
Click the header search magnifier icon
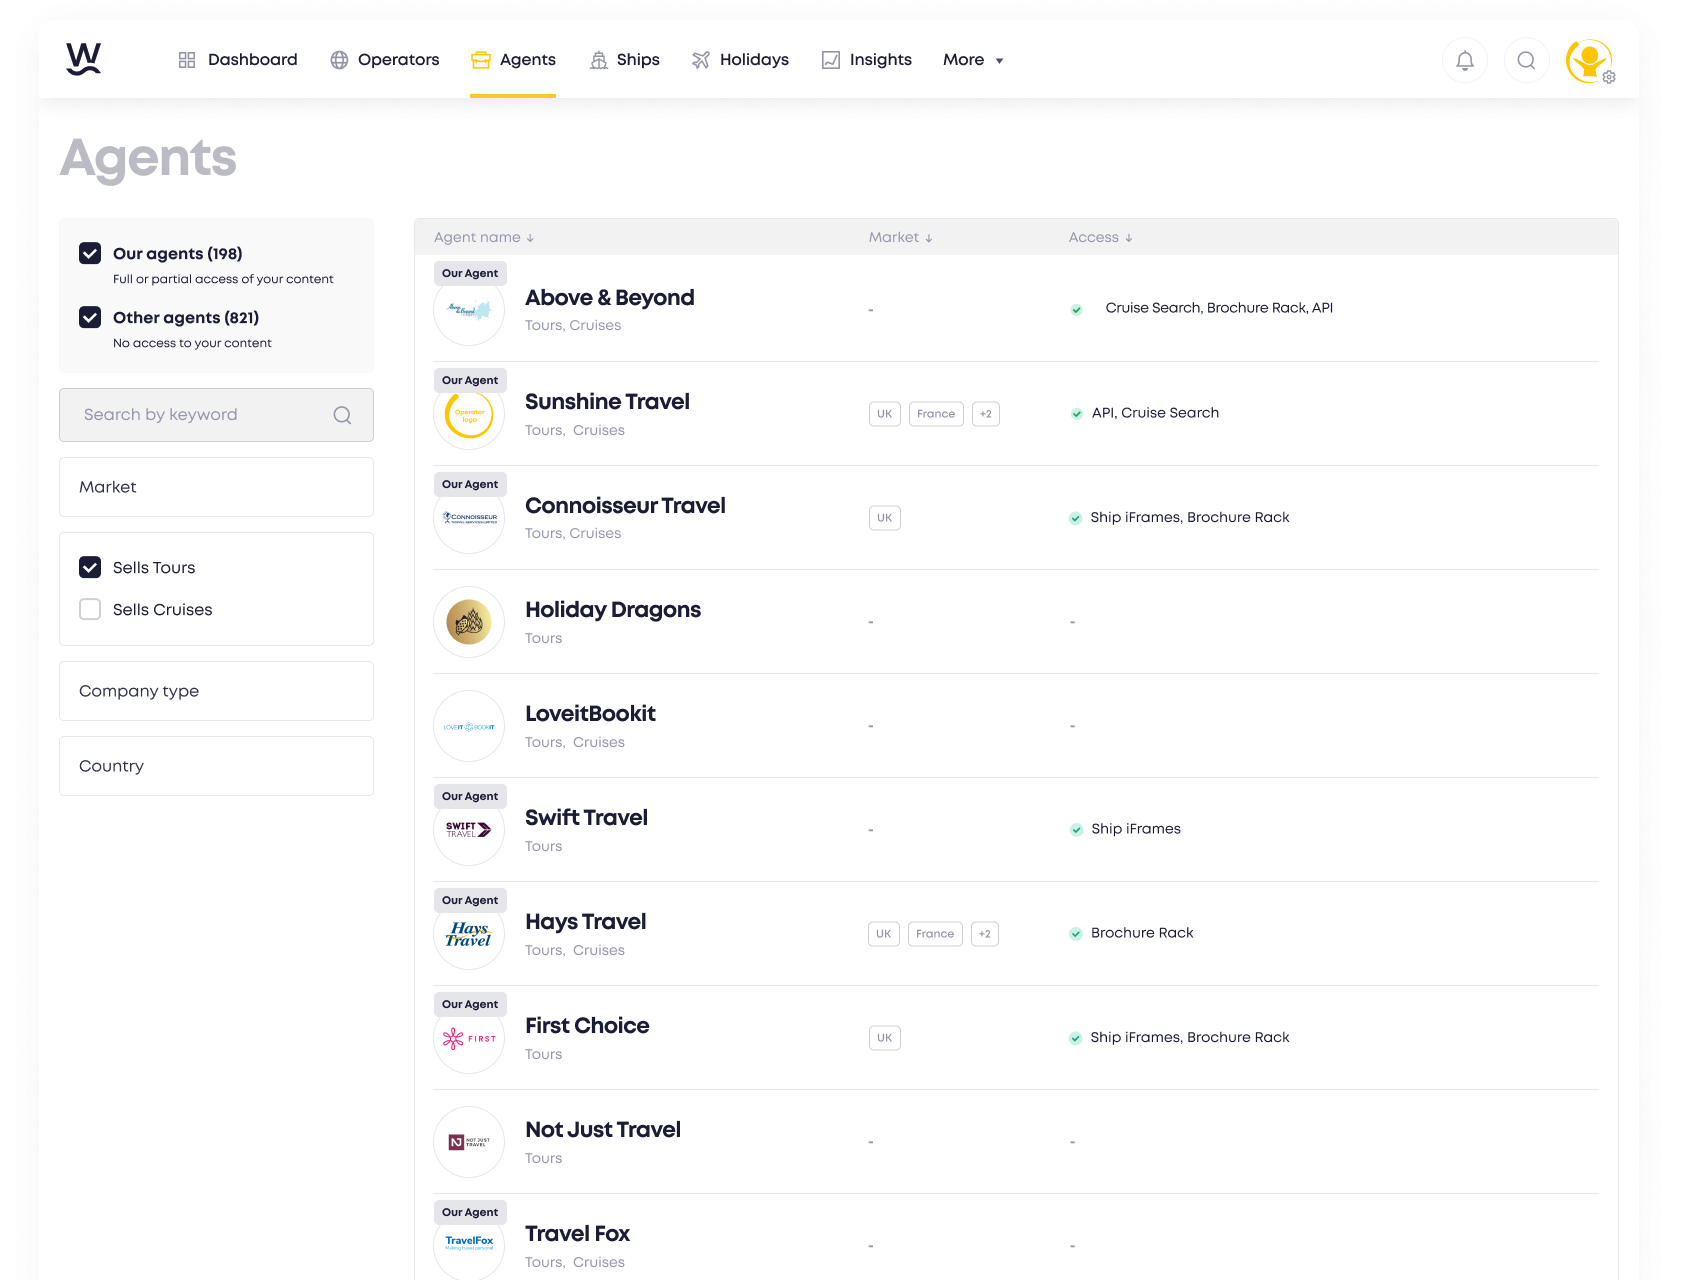(1526, 60)
